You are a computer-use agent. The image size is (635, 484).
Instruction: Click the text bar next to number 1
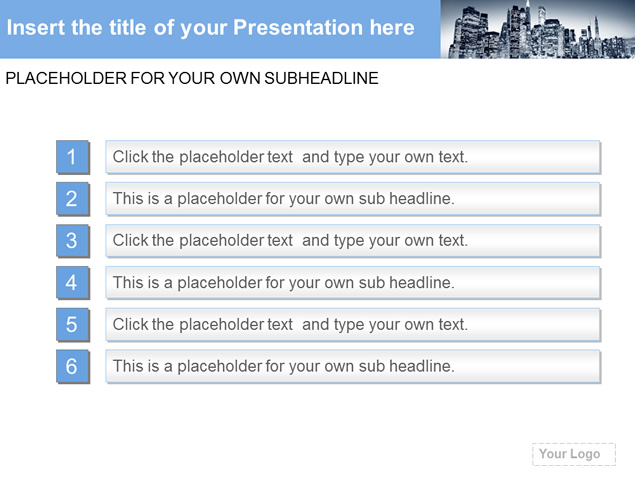(x=353, y=157)
